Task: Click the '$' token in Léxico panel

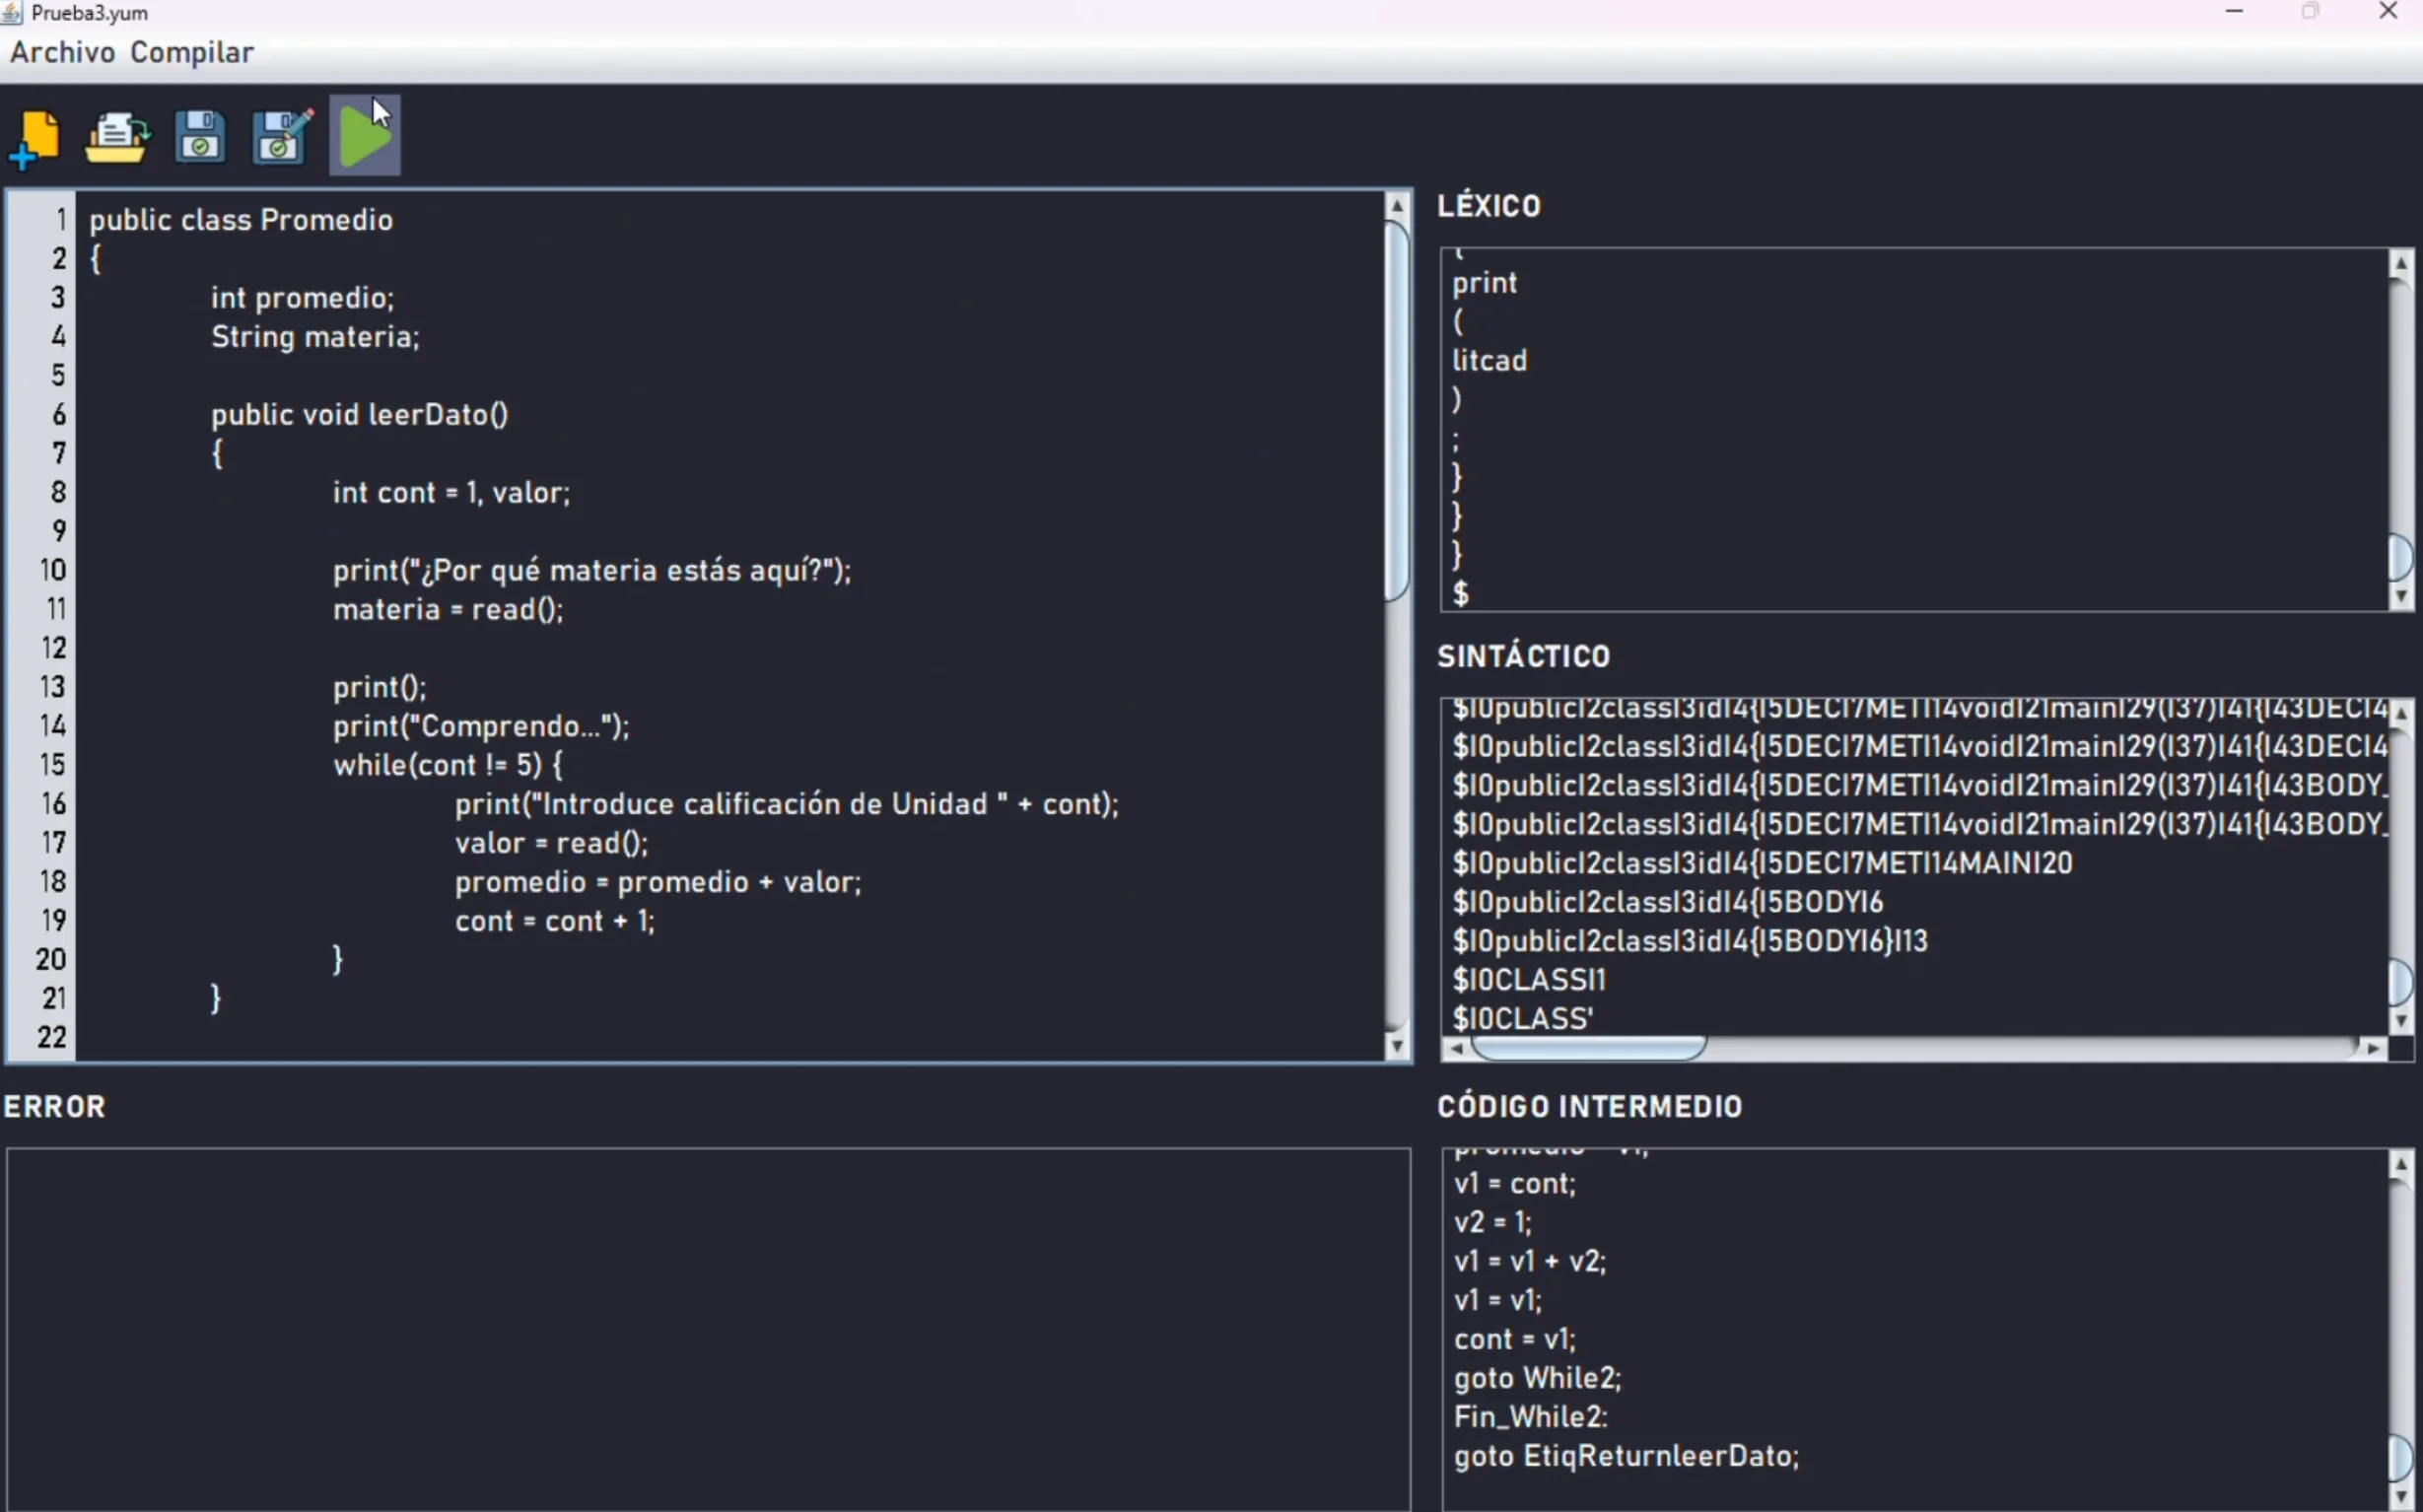Action: [x=1461, y=594]
